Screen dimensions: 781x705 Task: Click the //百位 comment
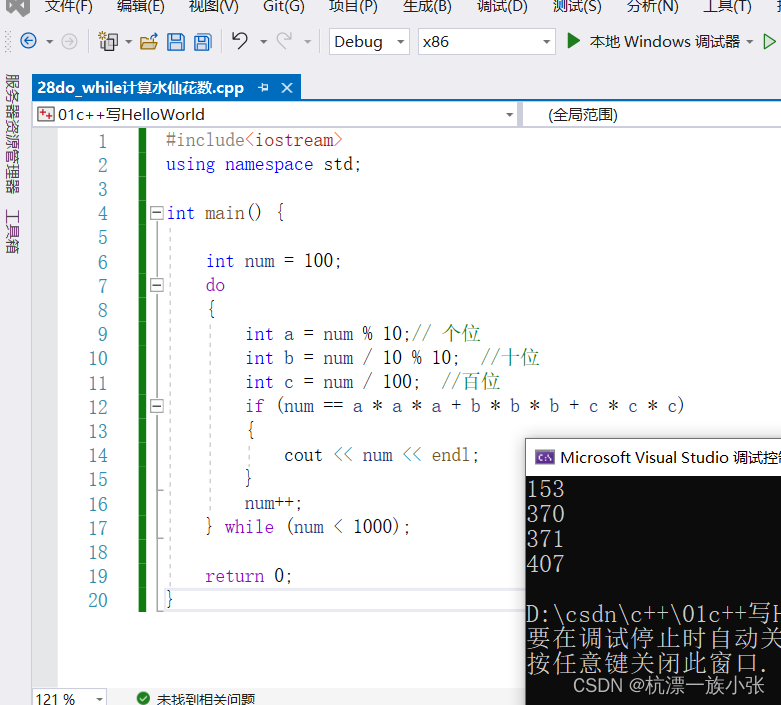tap(470, 382)
